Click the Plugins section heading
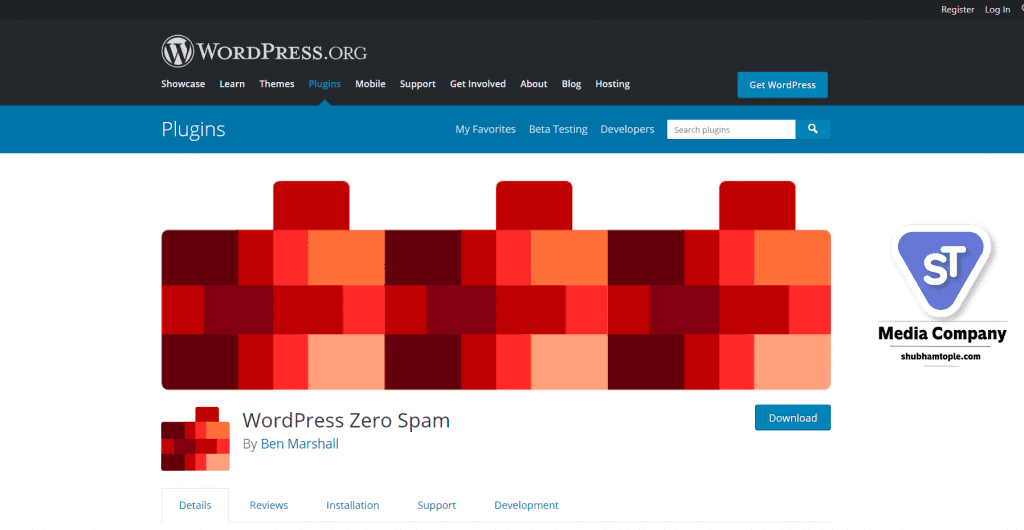The image size is (1024, 530). pyautogui.click(x=193, y=129)
